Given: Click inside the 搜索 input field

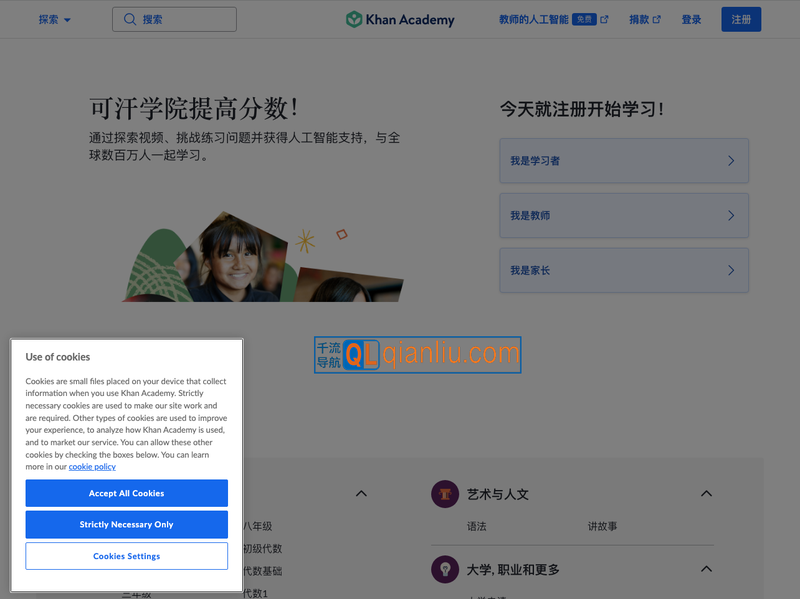Looking at the screenshot, I should [x=180, y=18].
